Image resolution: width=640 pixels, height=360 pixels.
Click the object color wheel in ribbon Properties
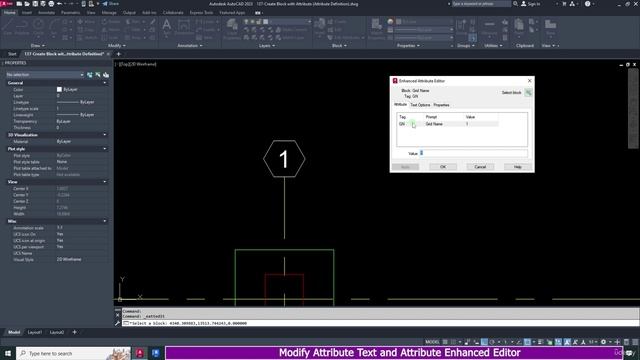point(390,22)
